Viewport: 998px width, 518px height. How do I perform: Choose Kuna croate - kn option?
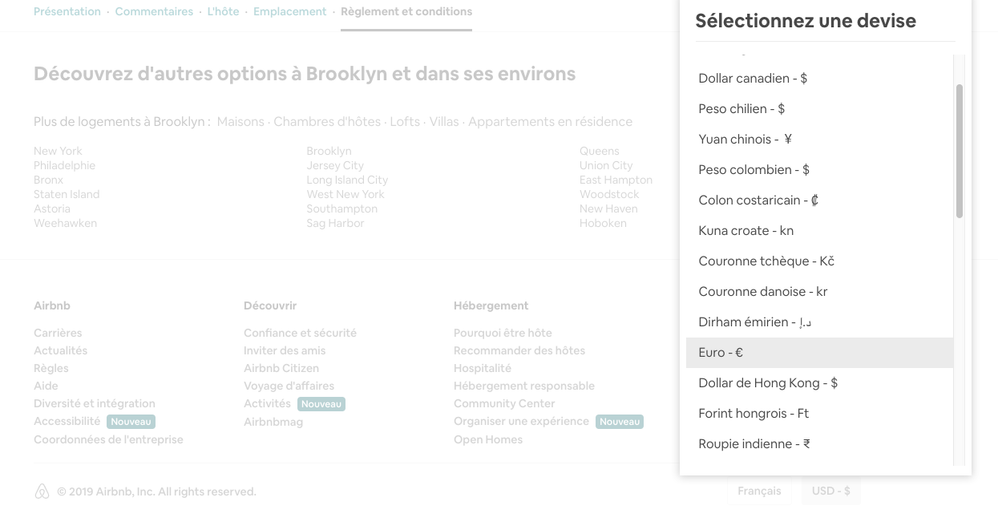pyautogui.click(x=746, y=231)
